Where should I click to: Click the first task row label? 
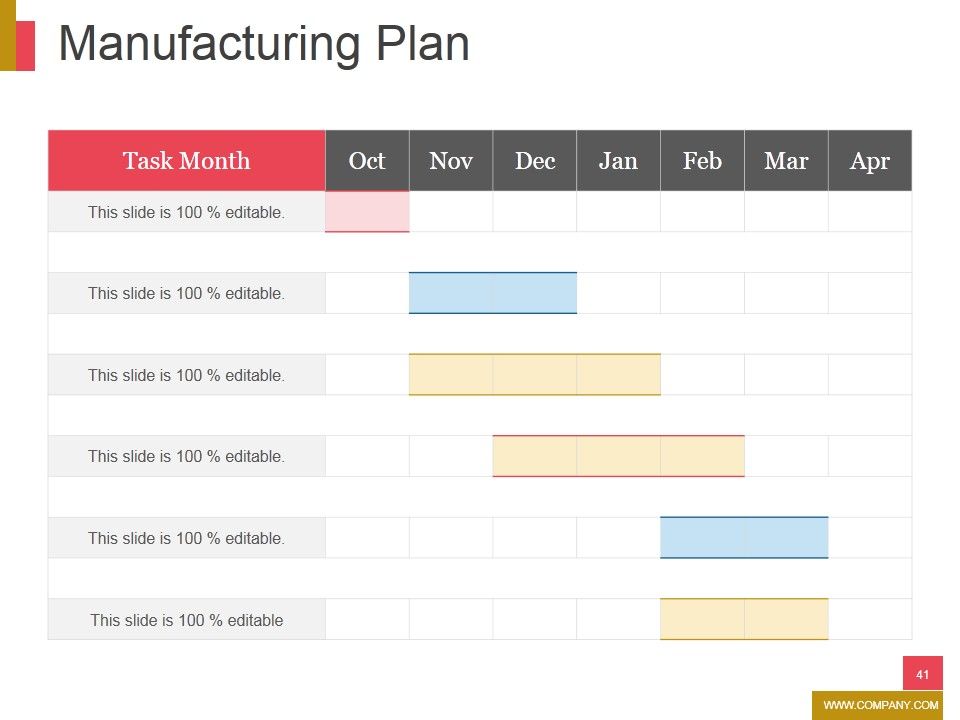pyautogui.click(x=187, y=212)
